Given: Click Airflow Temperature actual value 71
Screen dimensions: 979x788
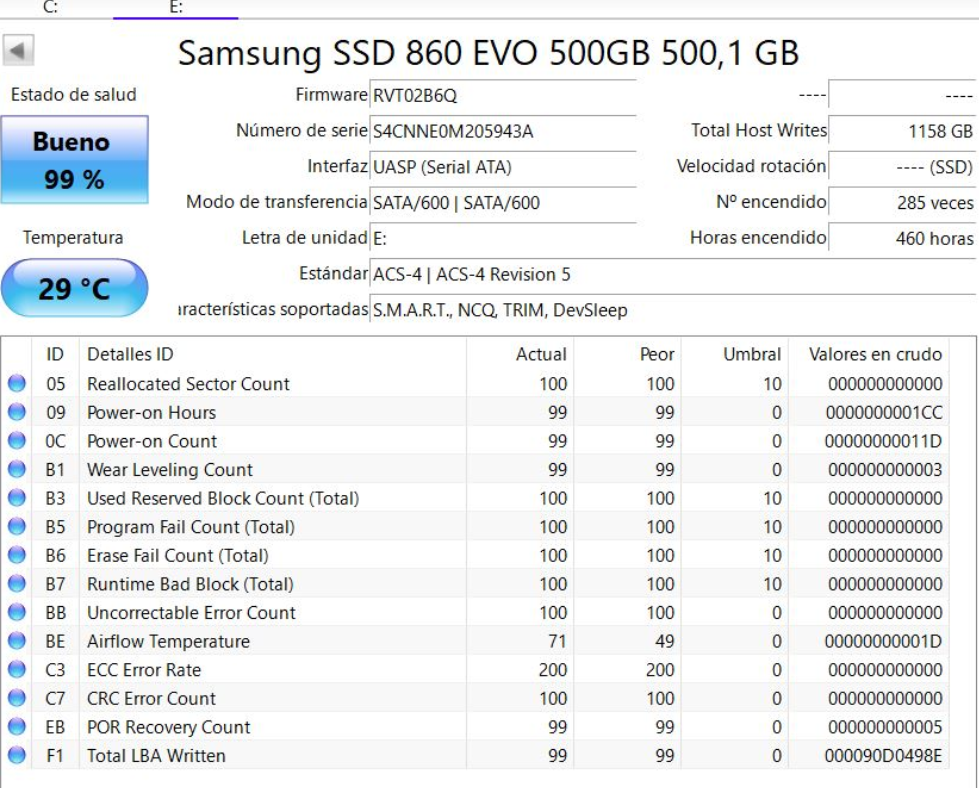Looking at the screenshot, I should coord(557,641).
